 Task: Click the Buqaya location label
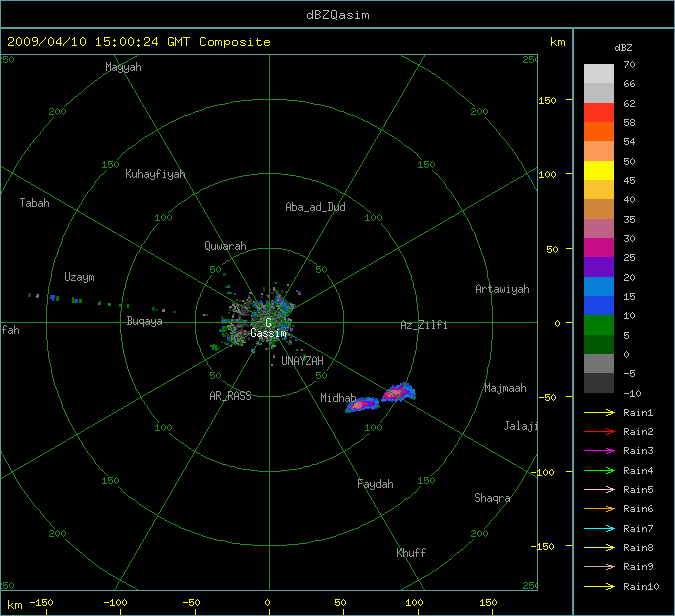tap(145, 321)
